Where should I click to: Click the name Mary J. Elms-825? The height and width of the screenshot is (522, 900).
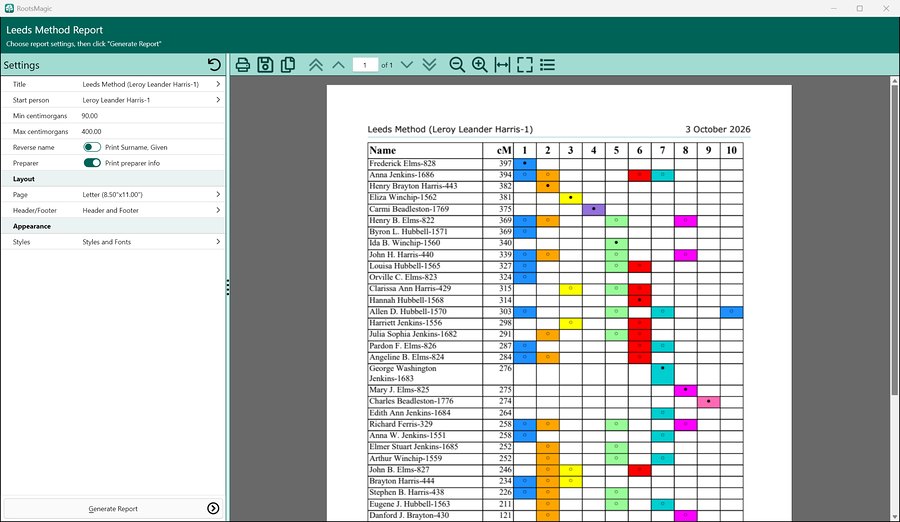pyautogui.click(x=399, y=390)
